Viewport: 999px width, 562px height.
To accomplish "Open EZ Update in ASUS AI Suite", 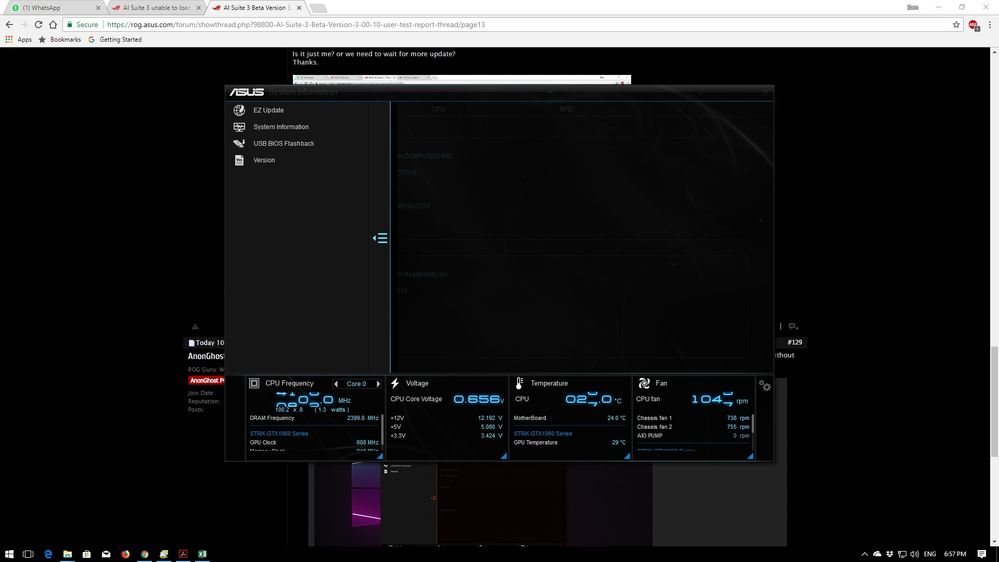I will coord(268,110).
